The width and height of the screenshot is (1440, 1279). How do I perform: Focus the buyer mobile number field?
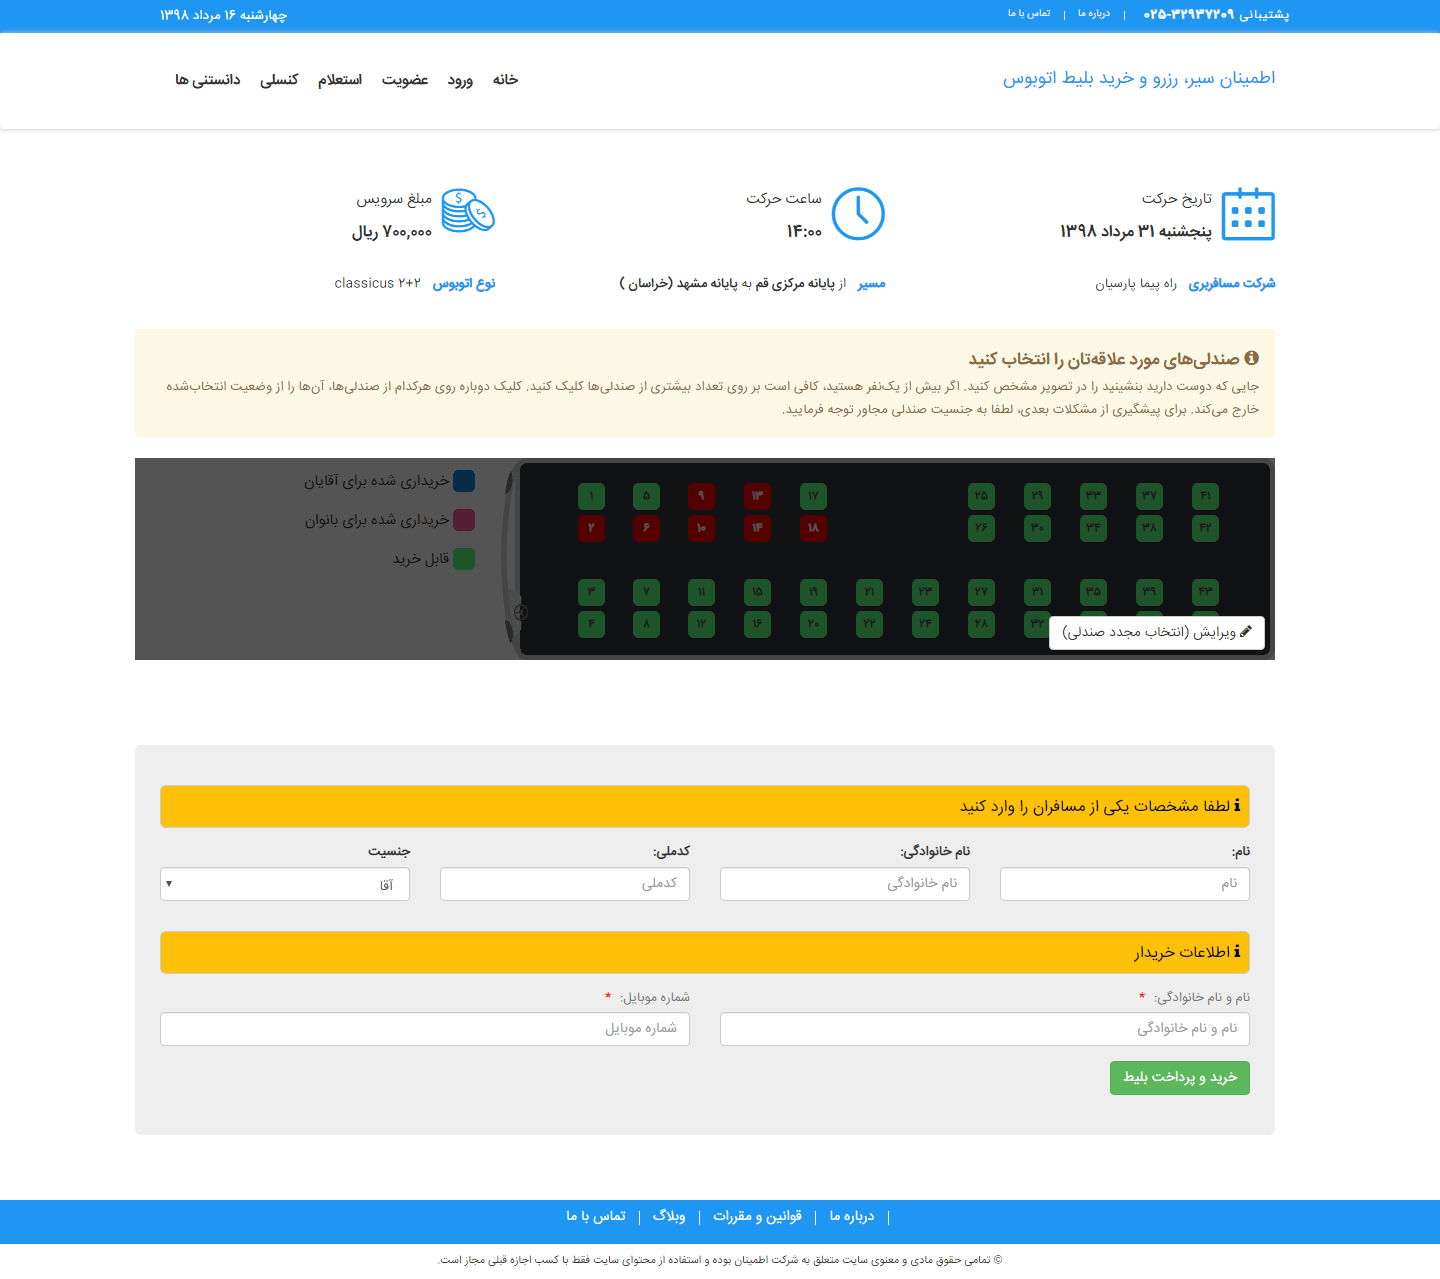(425, 1029)
